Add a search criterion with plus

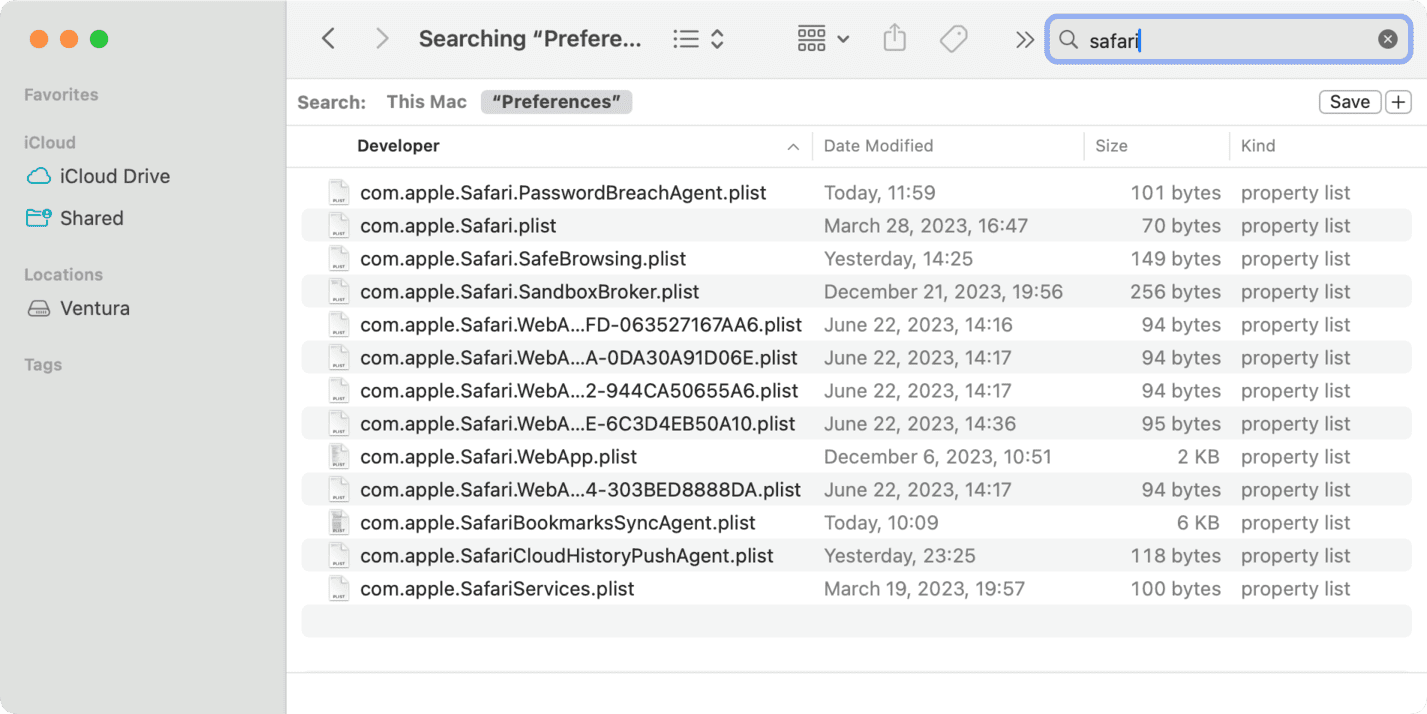1398,102
